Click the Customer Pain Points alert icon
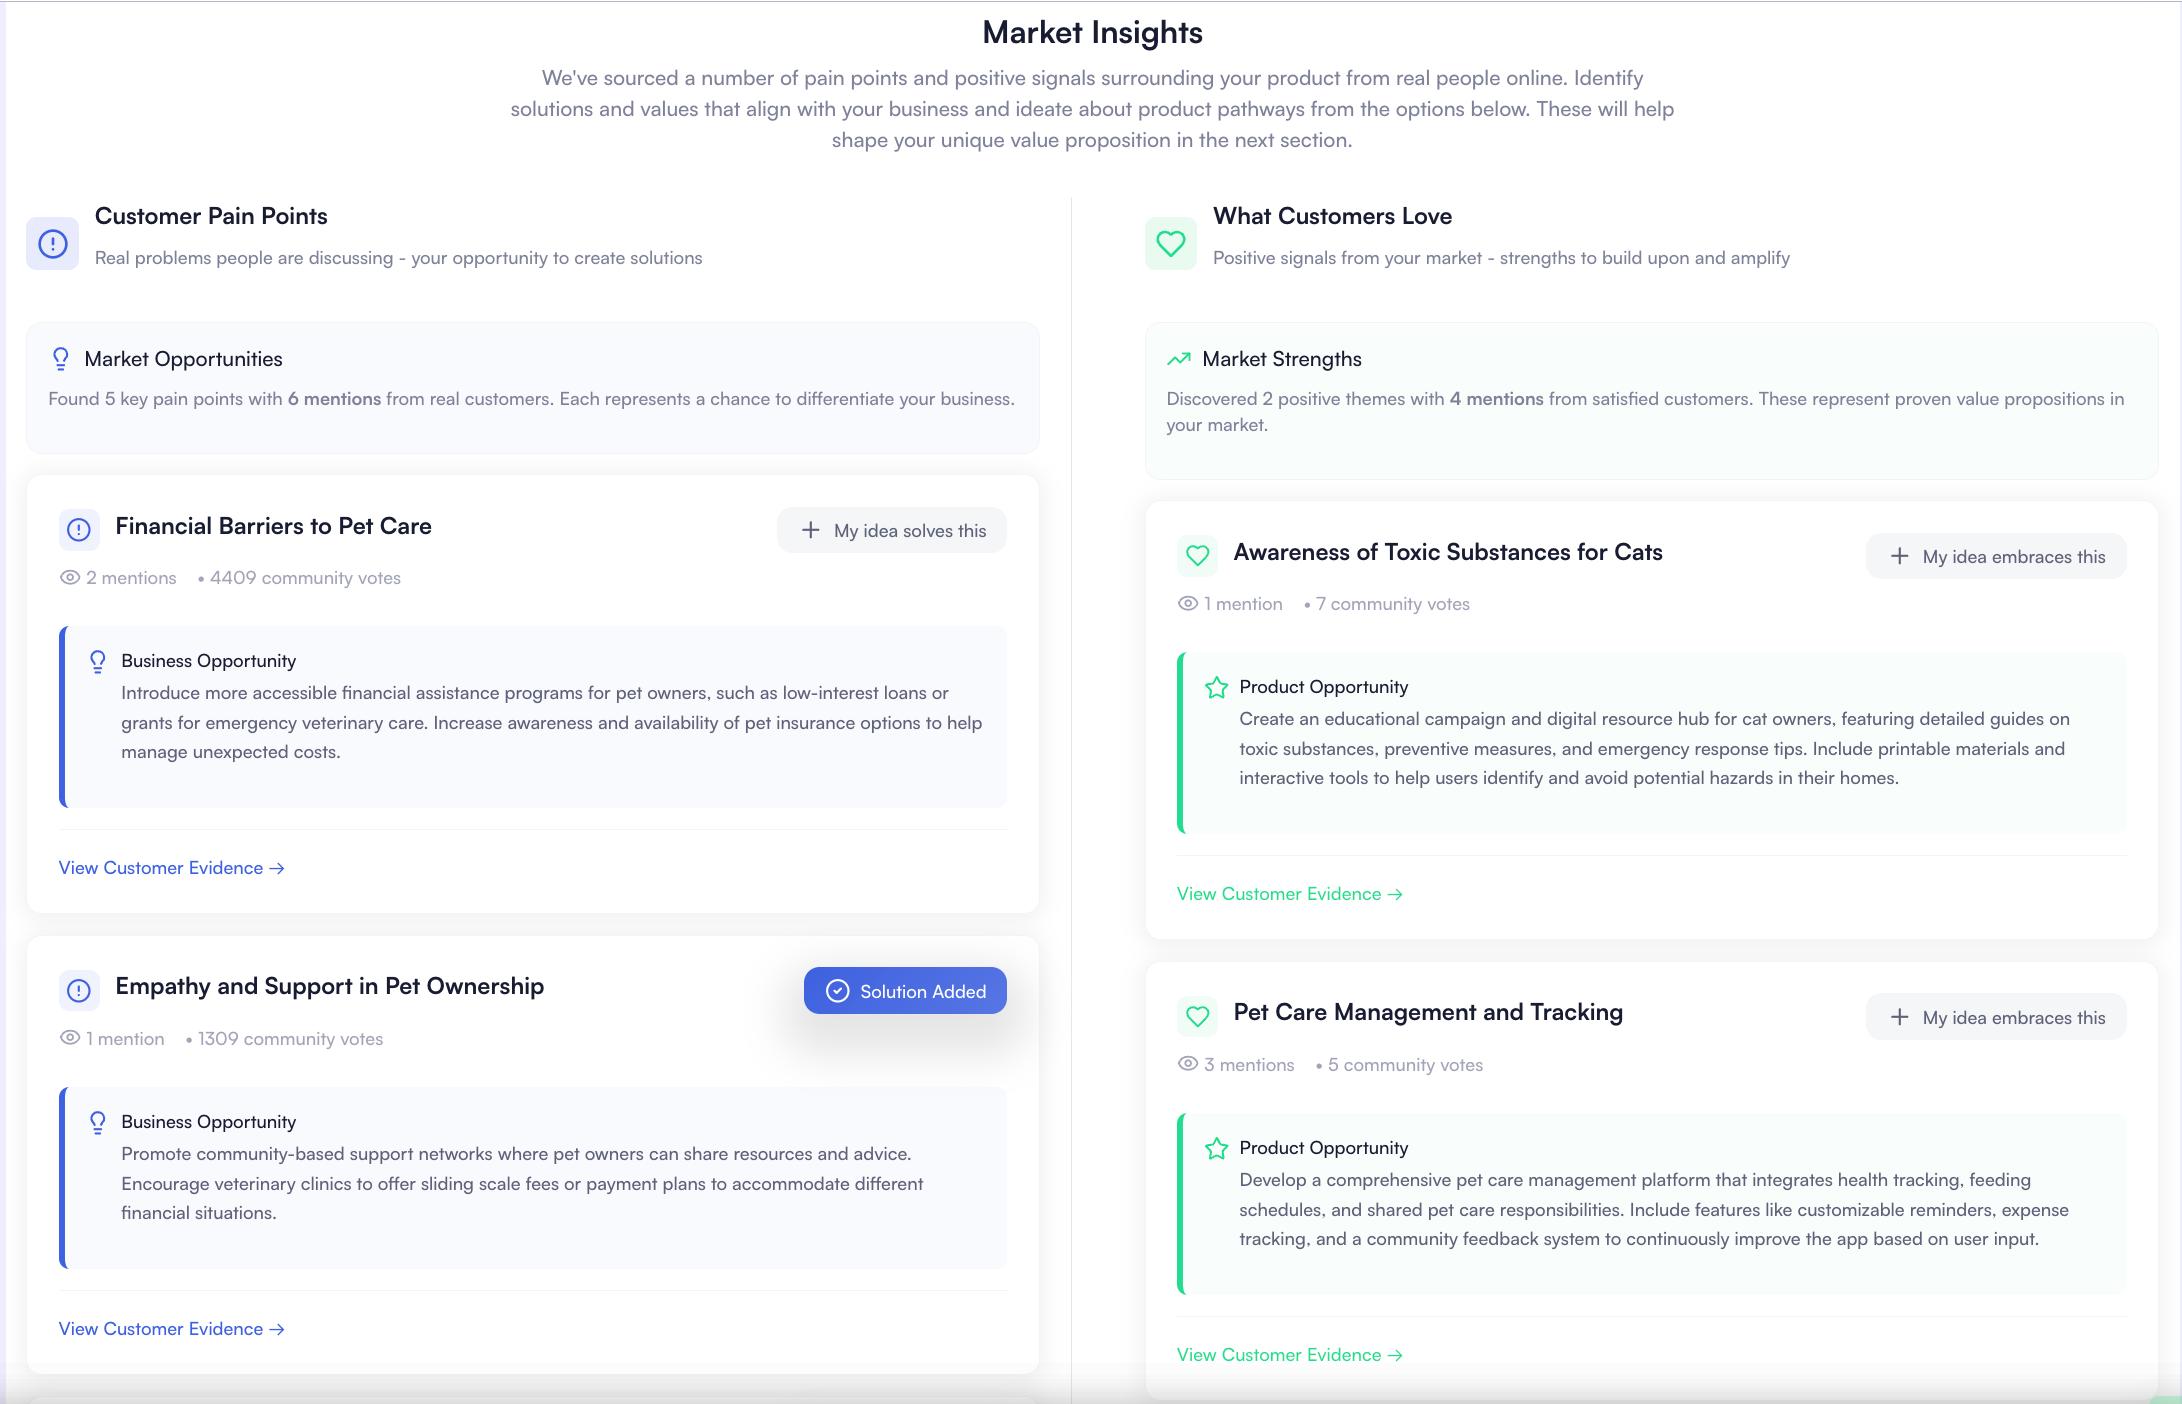The image size is (2182, 1404). (53, 244)
